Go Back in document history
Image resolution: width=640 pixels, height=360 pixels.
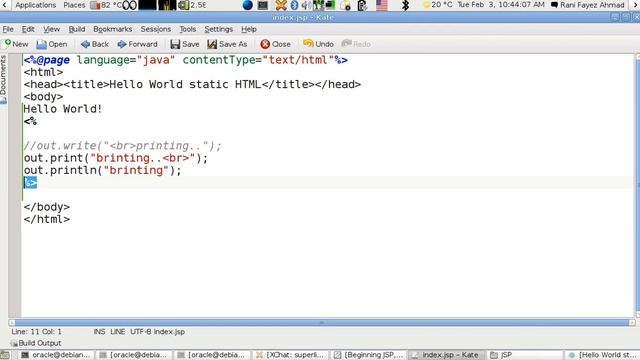point(95,44)
